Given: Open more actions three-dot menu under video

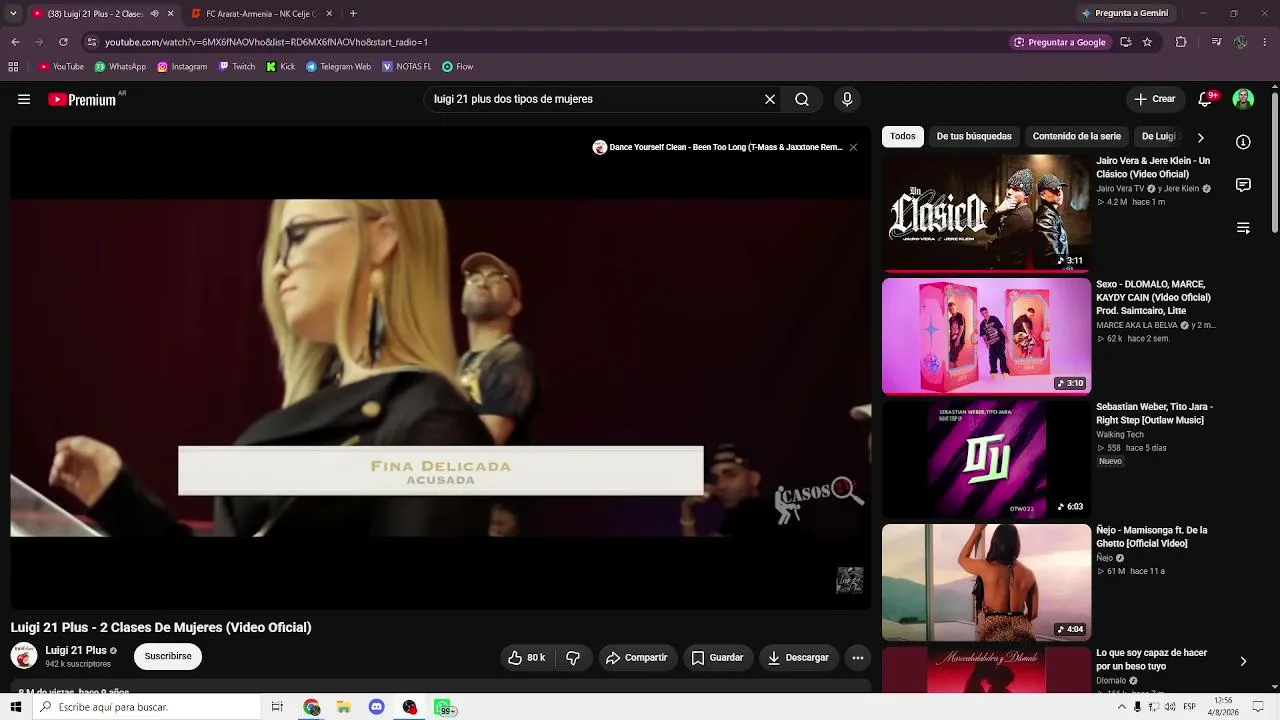Looking at the screenshot, I should click(858, 657).
